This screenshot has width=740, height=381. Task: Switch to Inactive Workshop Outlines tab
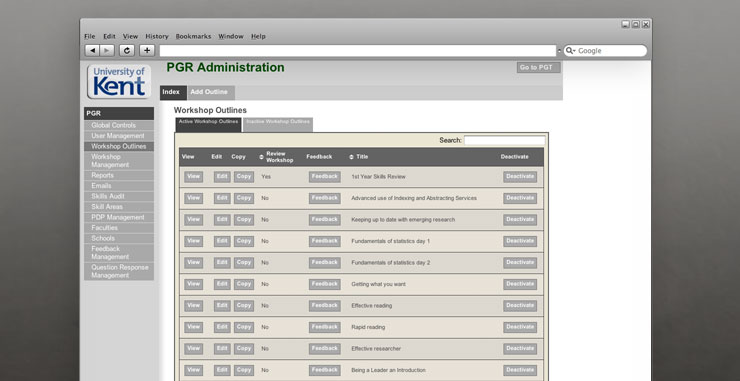click(278, 125)
